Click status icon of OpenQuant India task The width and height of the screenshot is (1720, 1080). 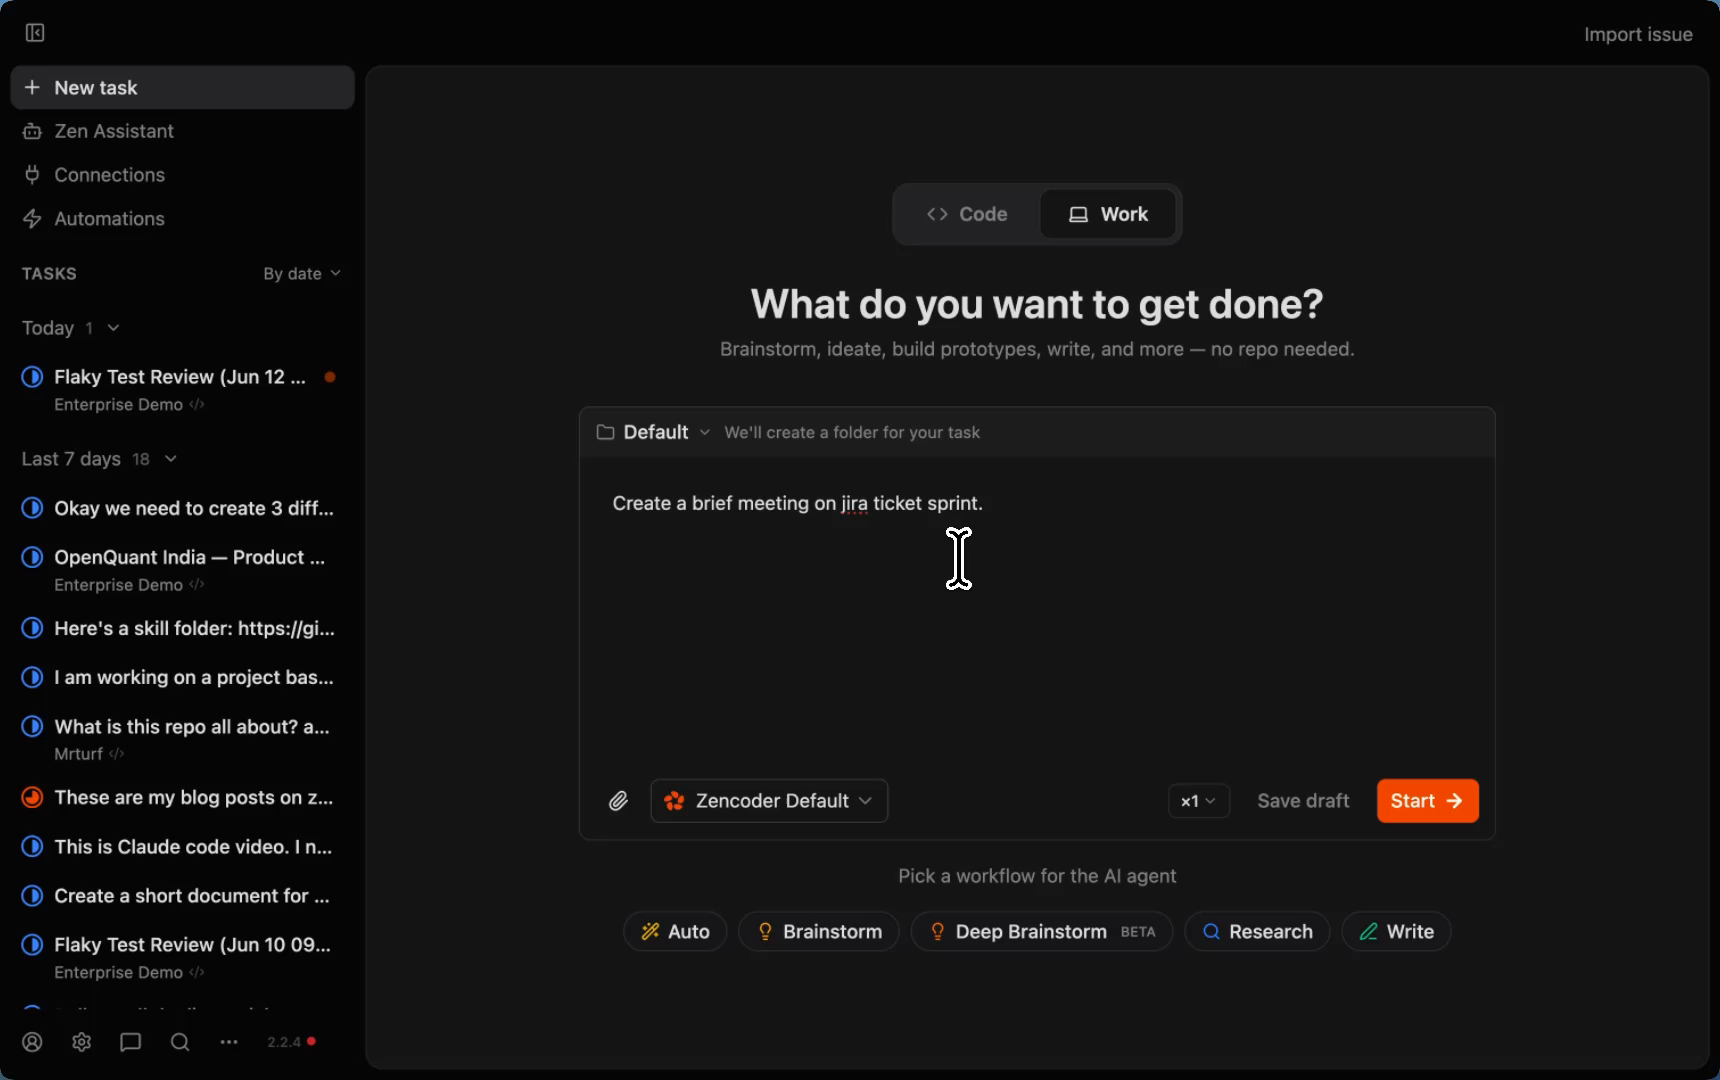coord(32,557)
